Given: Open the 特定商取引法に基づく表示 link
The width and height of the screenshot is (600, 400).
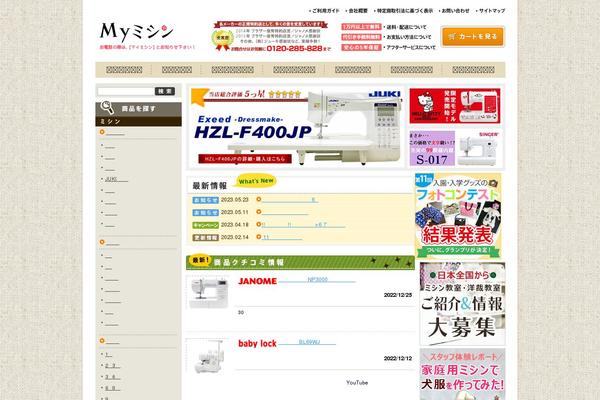Looking at the screenshot, I should click(405, 11).
